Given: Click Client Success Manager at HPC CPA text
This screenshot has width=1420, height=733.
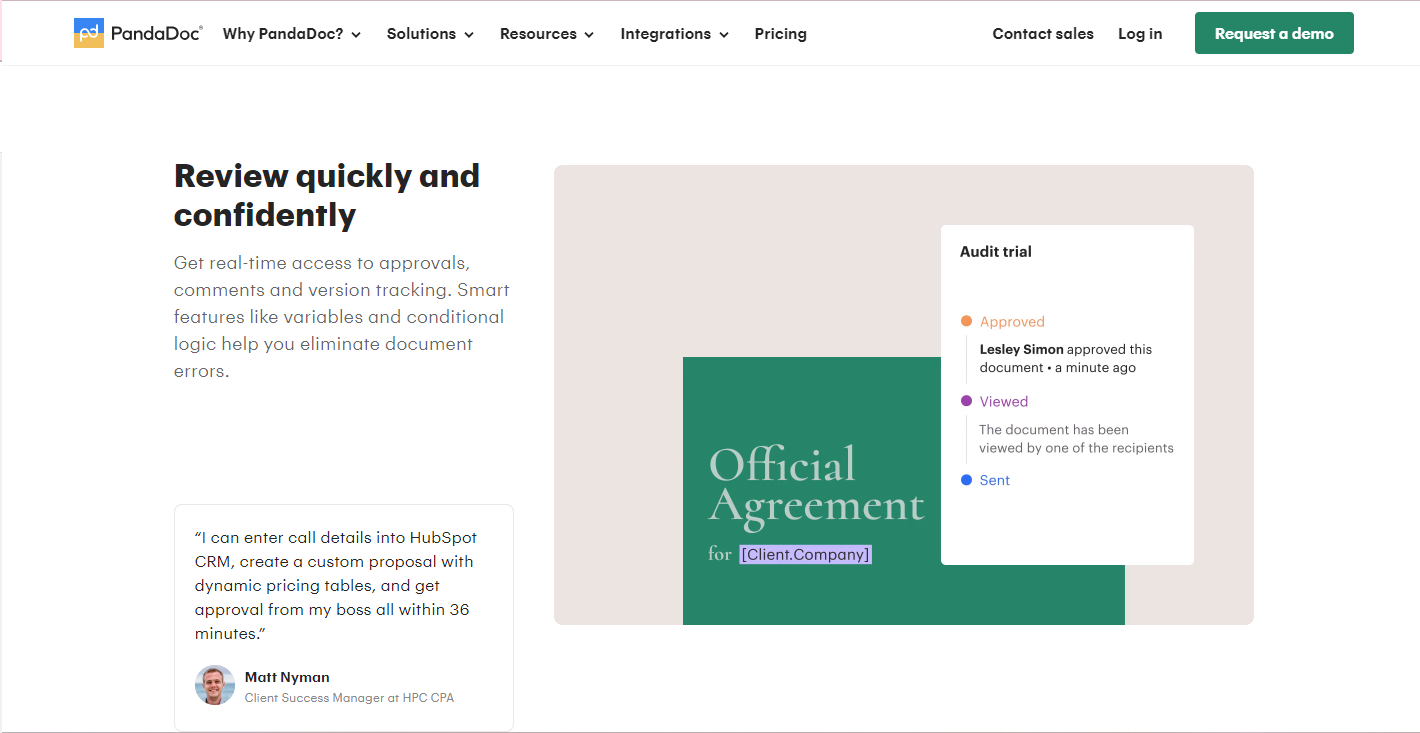Looking at the screenshot, I should coord(349,698).
